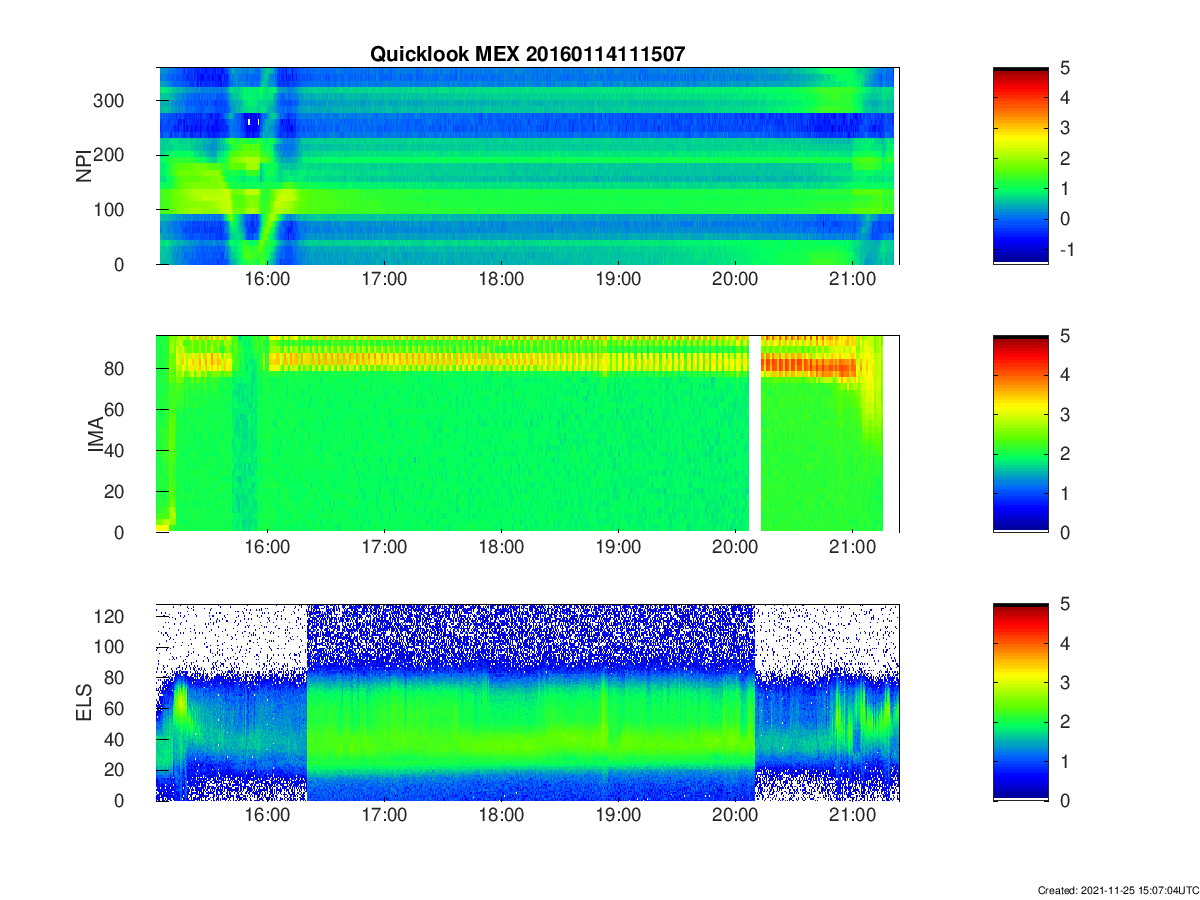The width and height of the screenshot is (1200, 900).
Task: Select the IMA y-axis label
Action: (97, 434)
